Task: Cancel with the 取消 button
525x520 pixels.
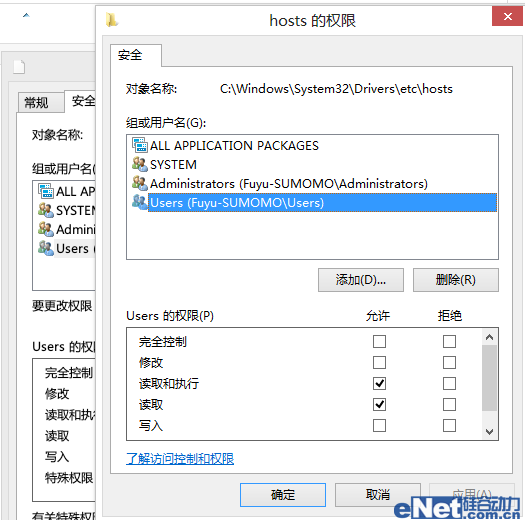Action: pos(378,495)
